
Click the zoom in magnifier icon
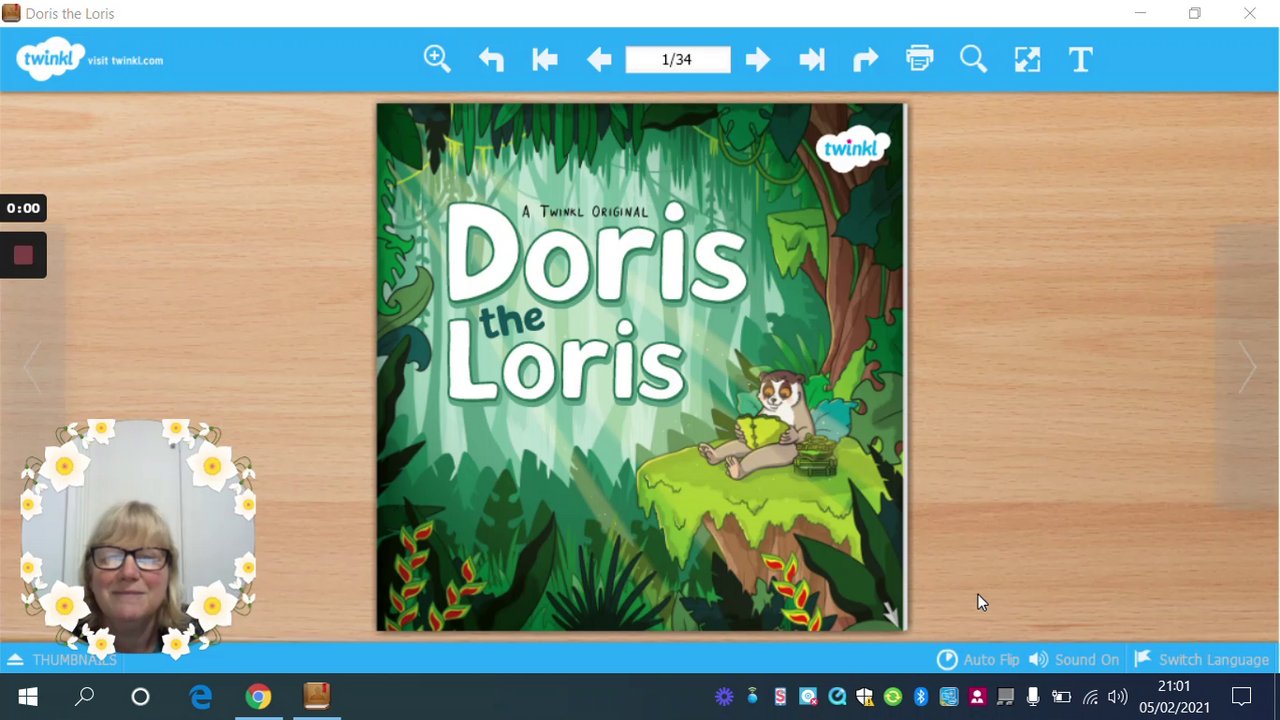click(437, 59)
